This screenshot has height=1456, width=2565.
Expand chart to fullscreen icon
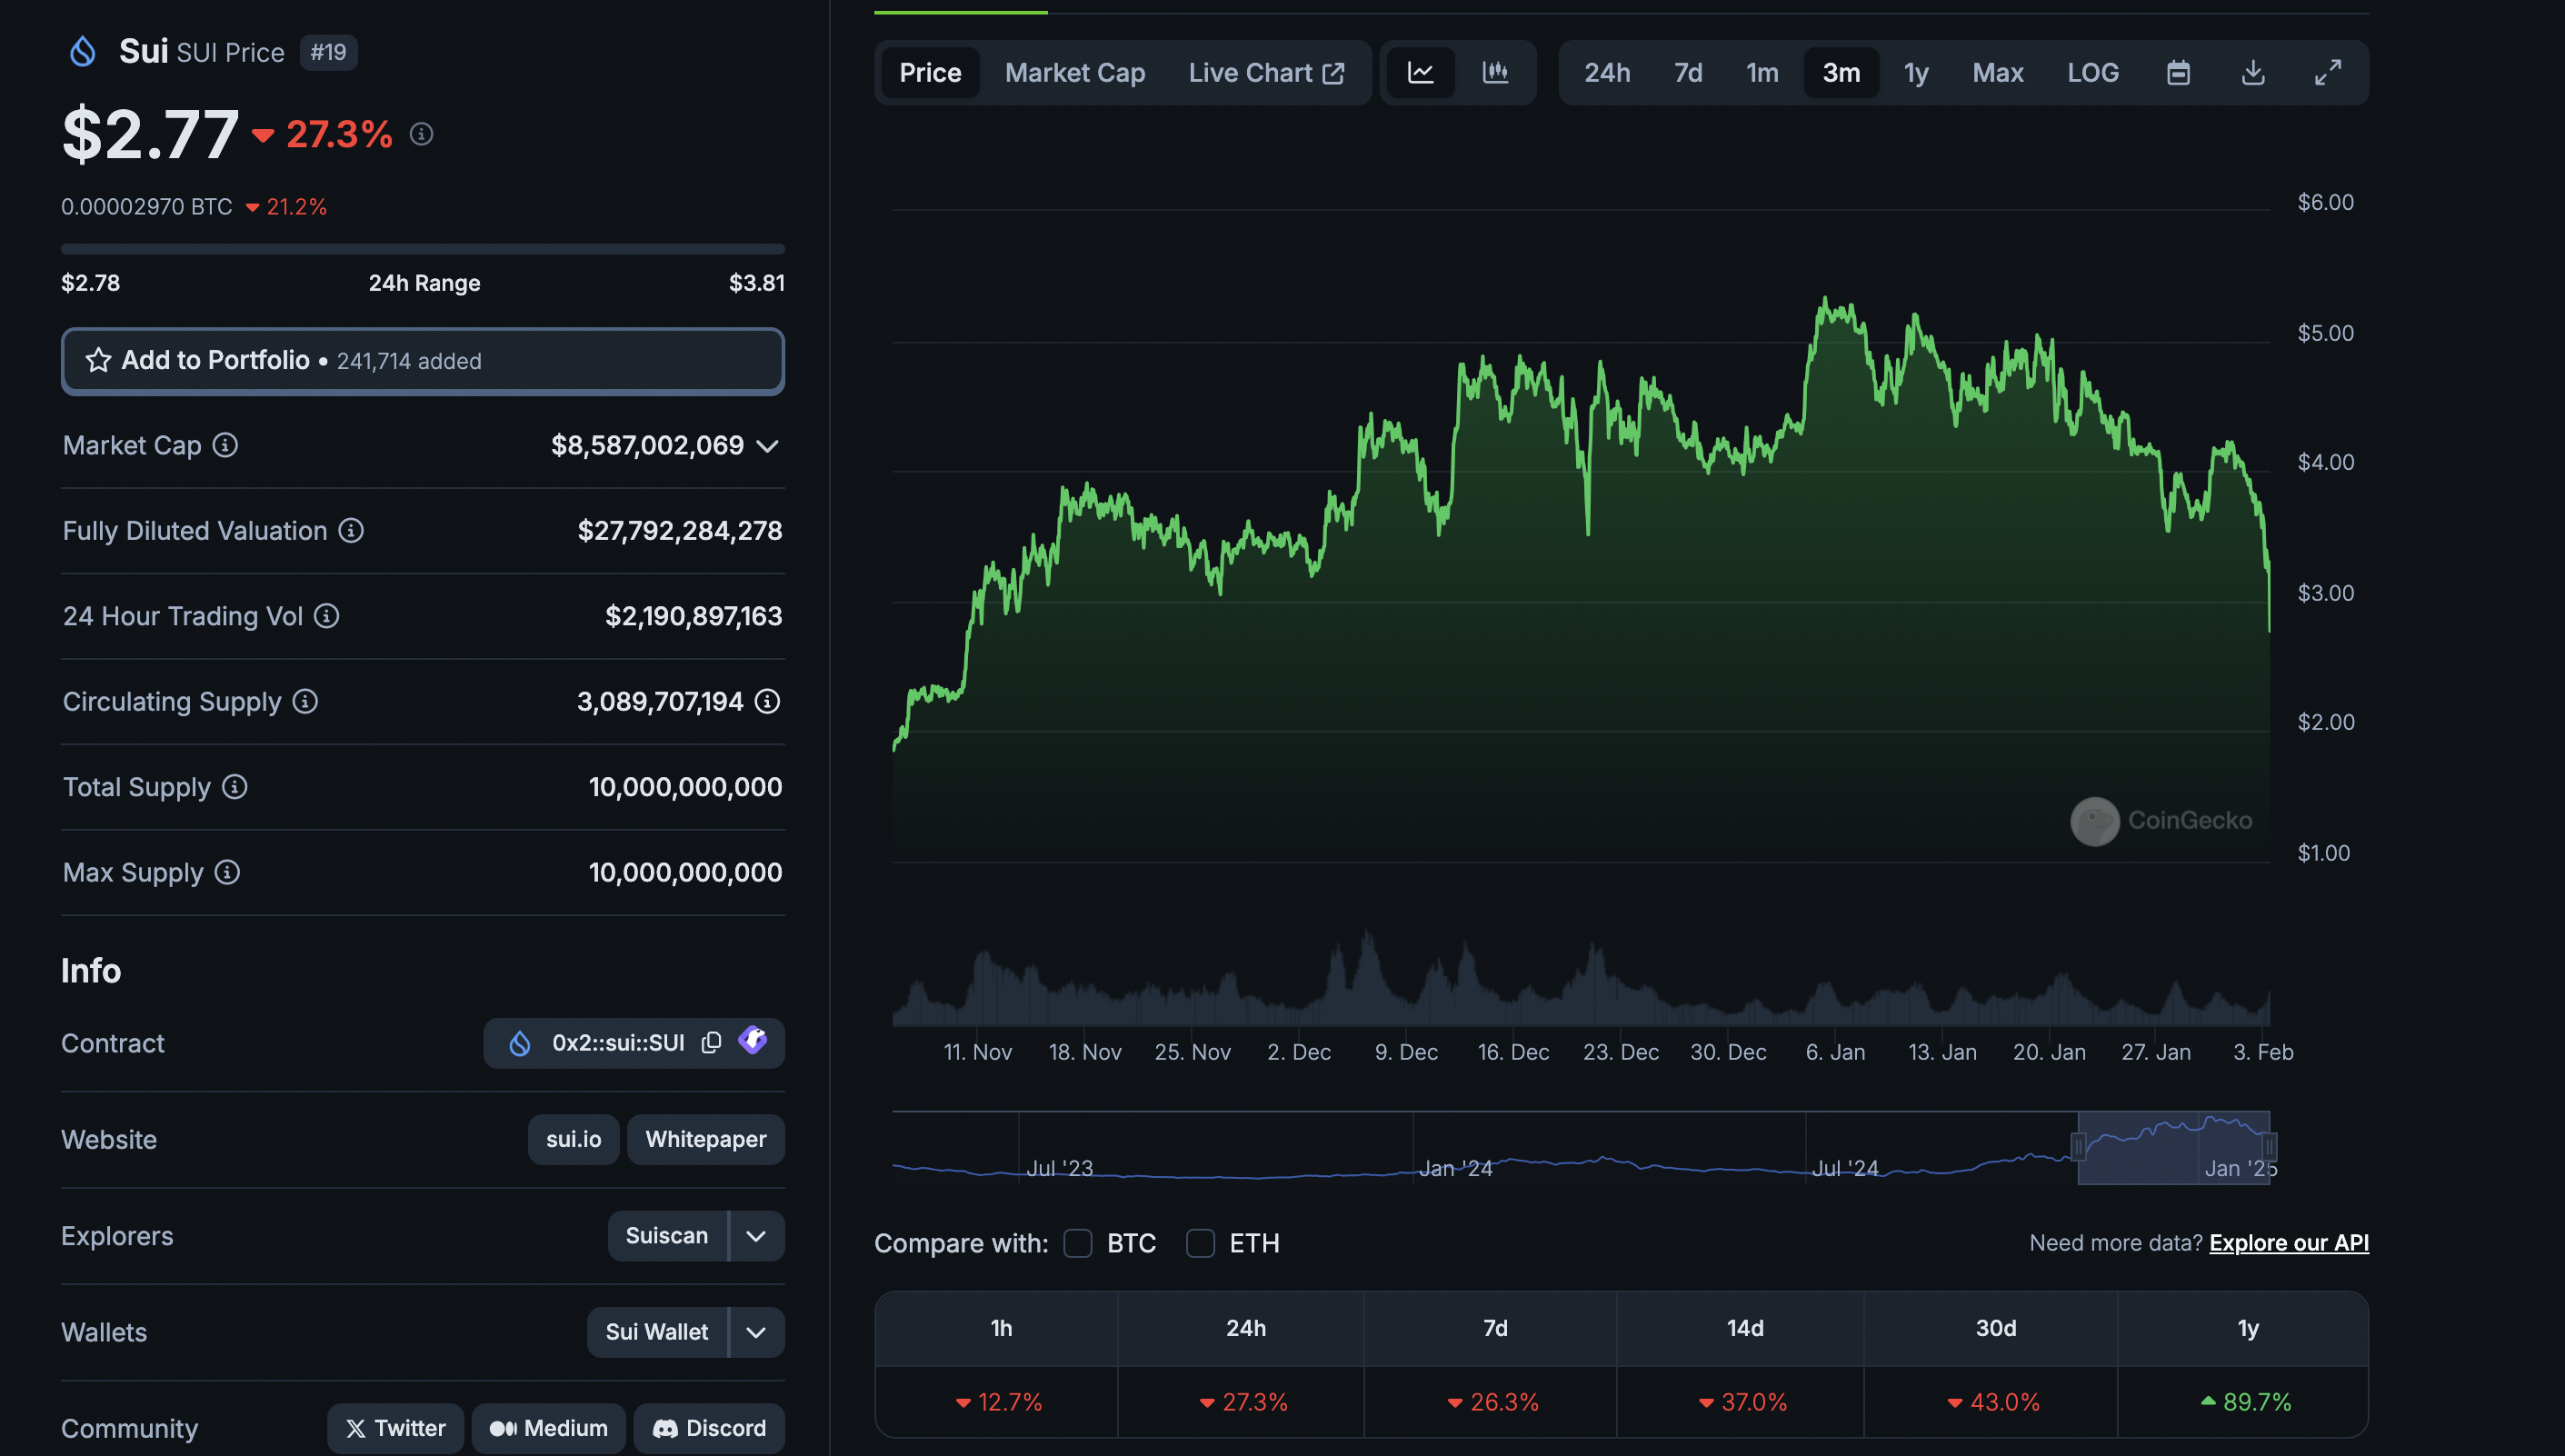(x=2328, y=72)
